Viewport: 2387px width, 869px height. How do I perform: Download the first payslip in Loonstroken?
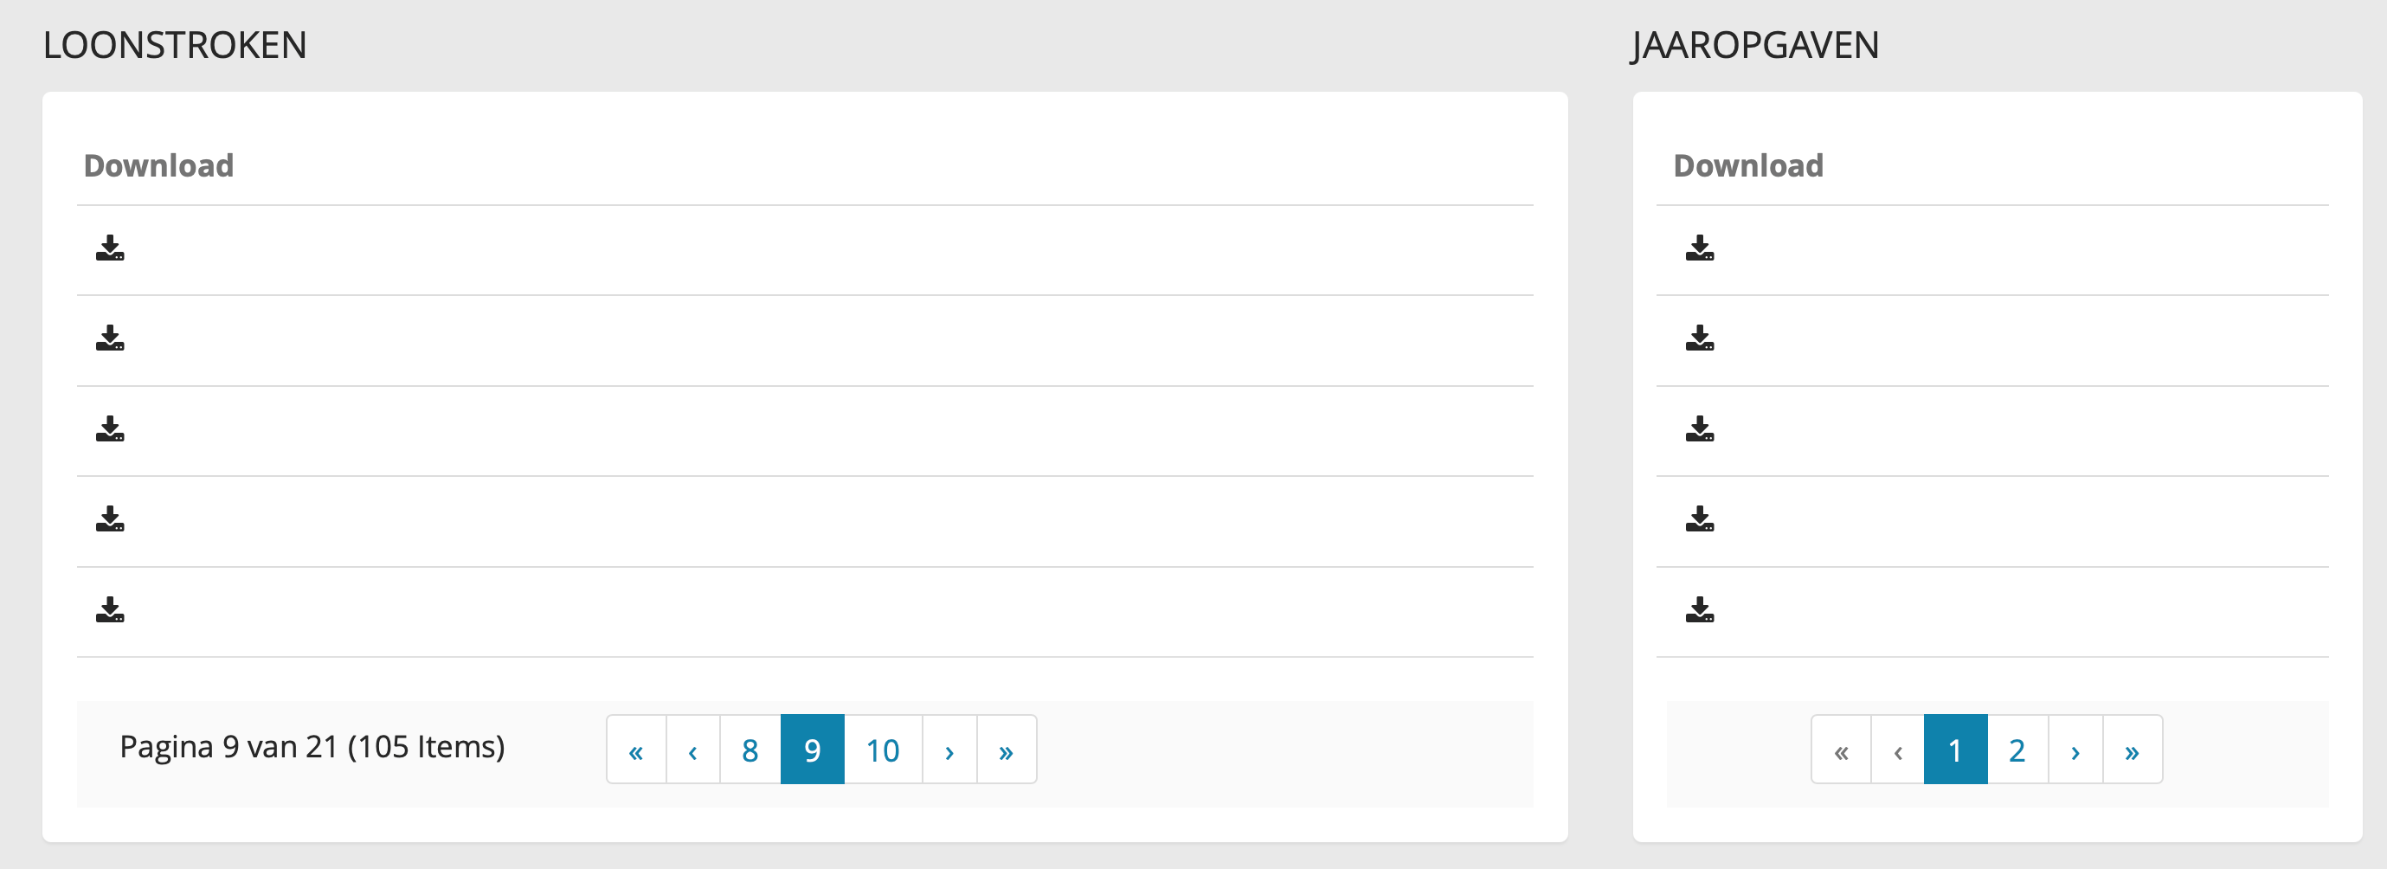110,248
